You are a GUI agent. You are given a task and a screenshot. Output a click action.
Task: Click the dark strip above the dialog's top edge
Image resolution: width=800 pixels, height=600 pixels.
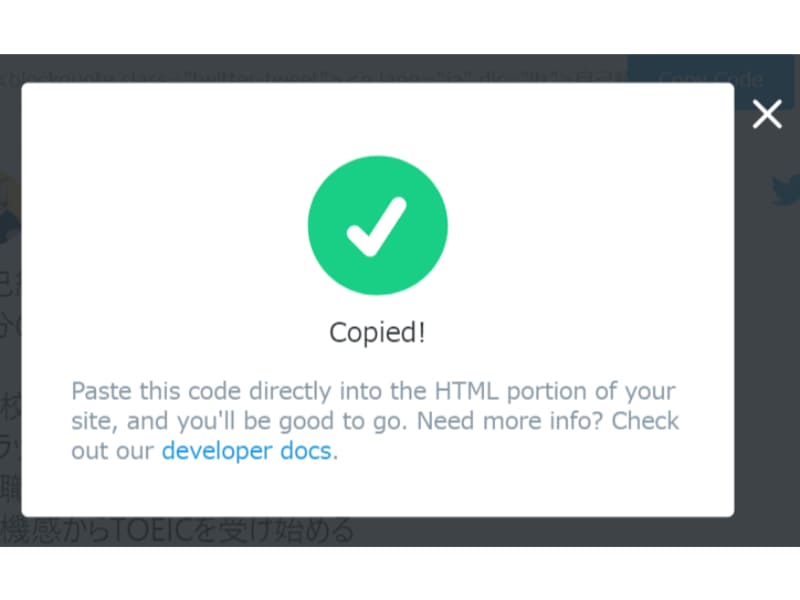tap(314, 68)
